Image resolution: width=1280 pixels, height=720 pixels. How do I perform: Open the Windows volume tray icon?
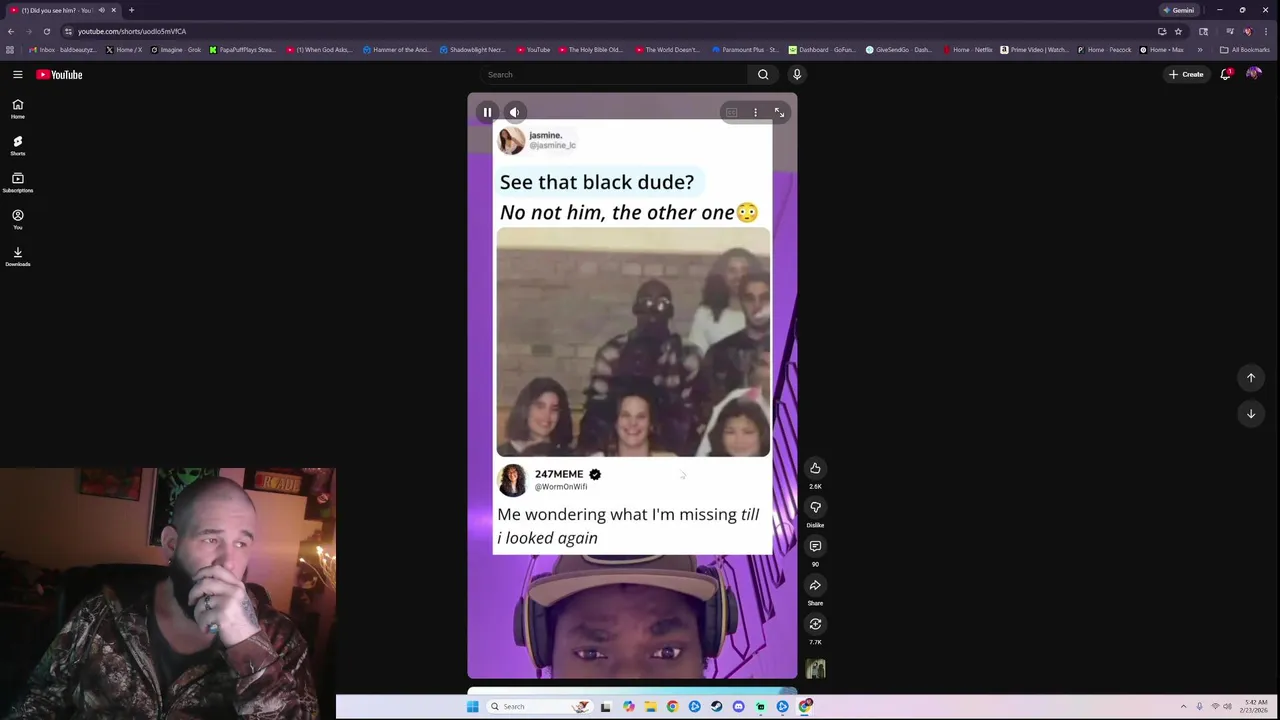point(1227,707)
